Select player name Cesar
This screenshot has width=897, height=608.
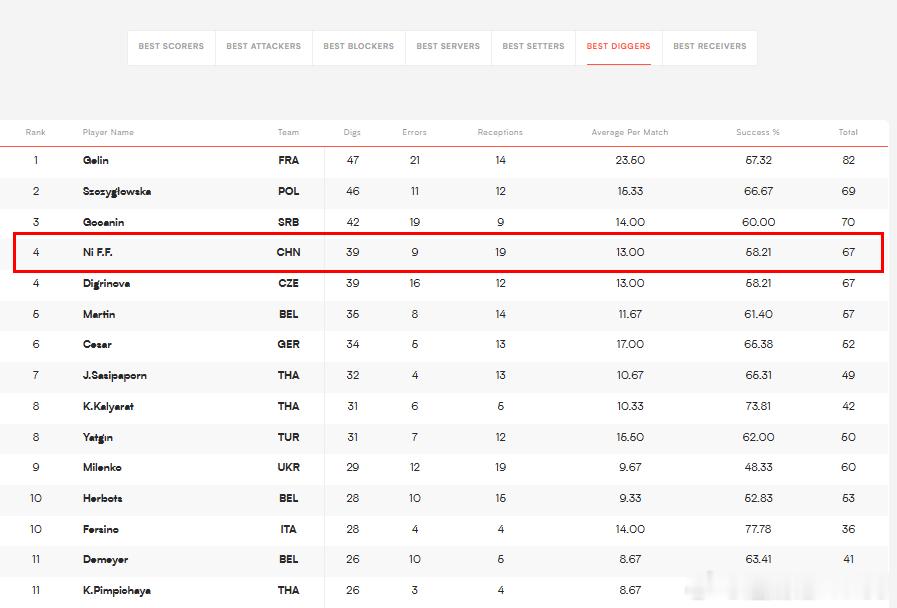(x=97, y=344)
